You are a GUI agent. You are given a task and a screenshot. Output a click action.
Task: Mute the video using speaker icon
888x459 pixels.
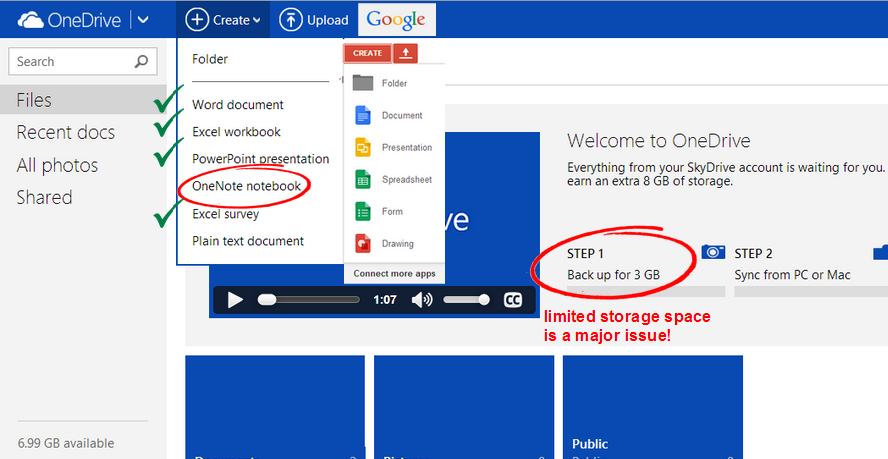421,300
